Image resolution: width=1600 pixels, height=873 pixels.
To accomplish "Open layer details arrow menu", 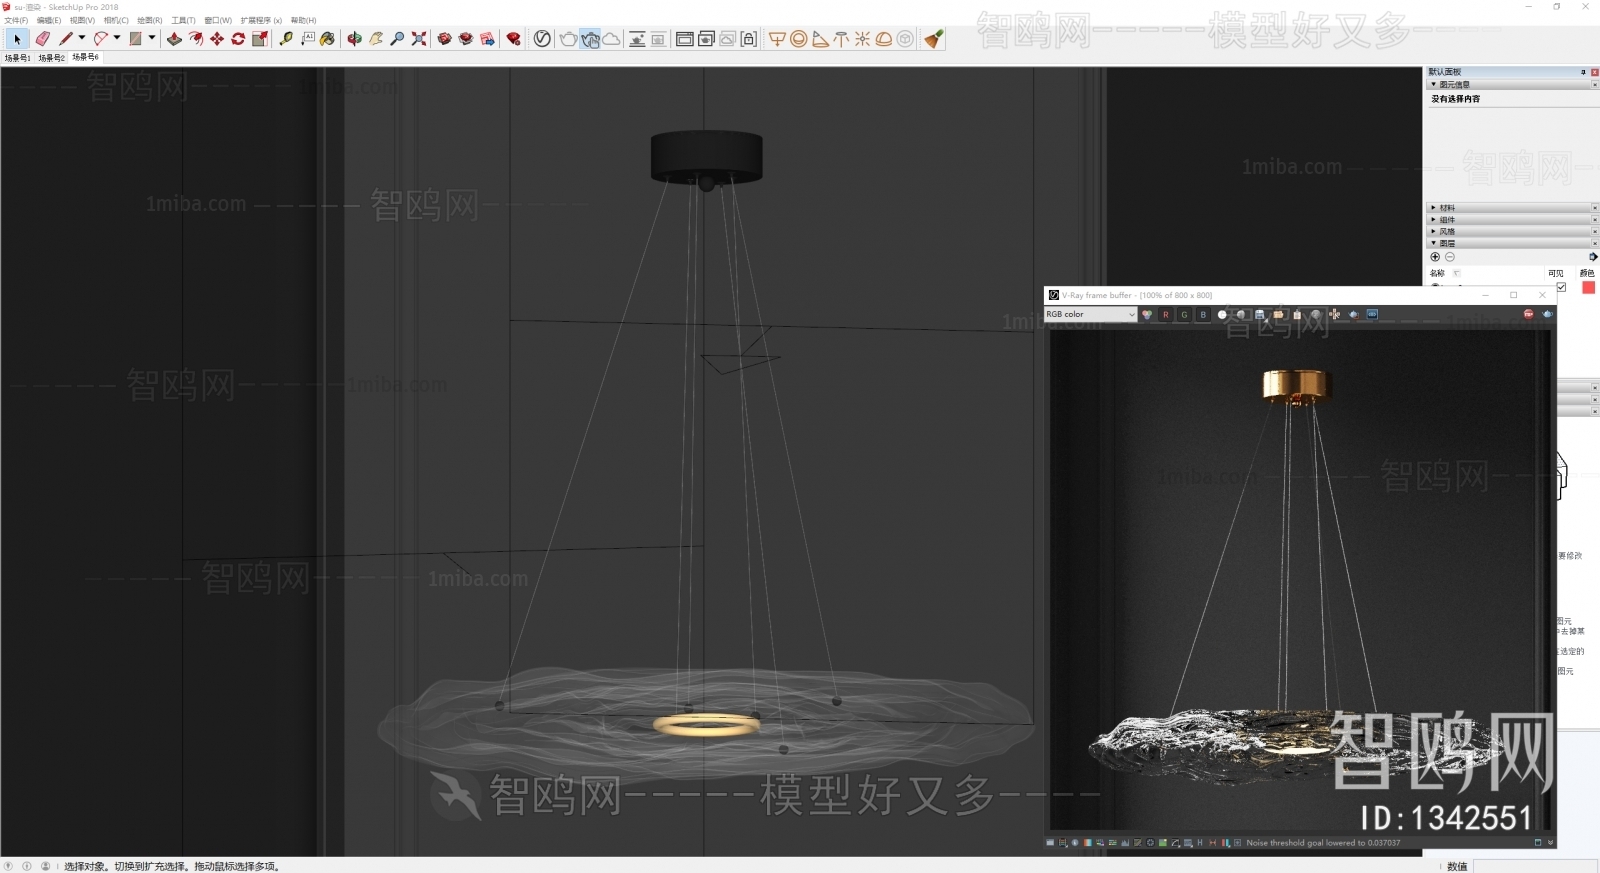I will tap(1593, 257).
